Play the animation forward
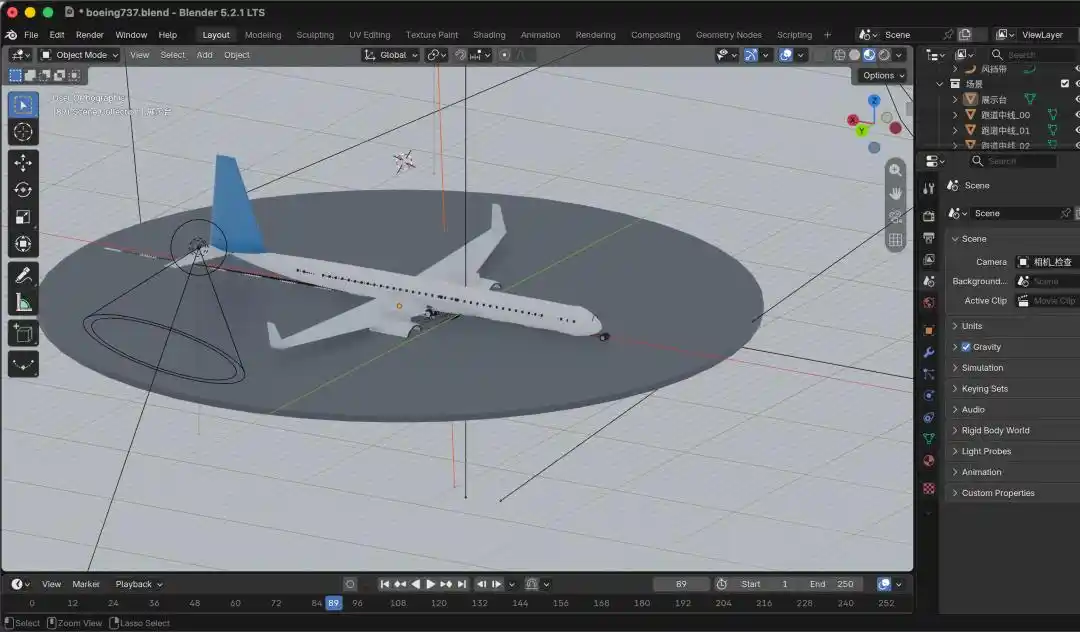 click(x=430, y=584)
